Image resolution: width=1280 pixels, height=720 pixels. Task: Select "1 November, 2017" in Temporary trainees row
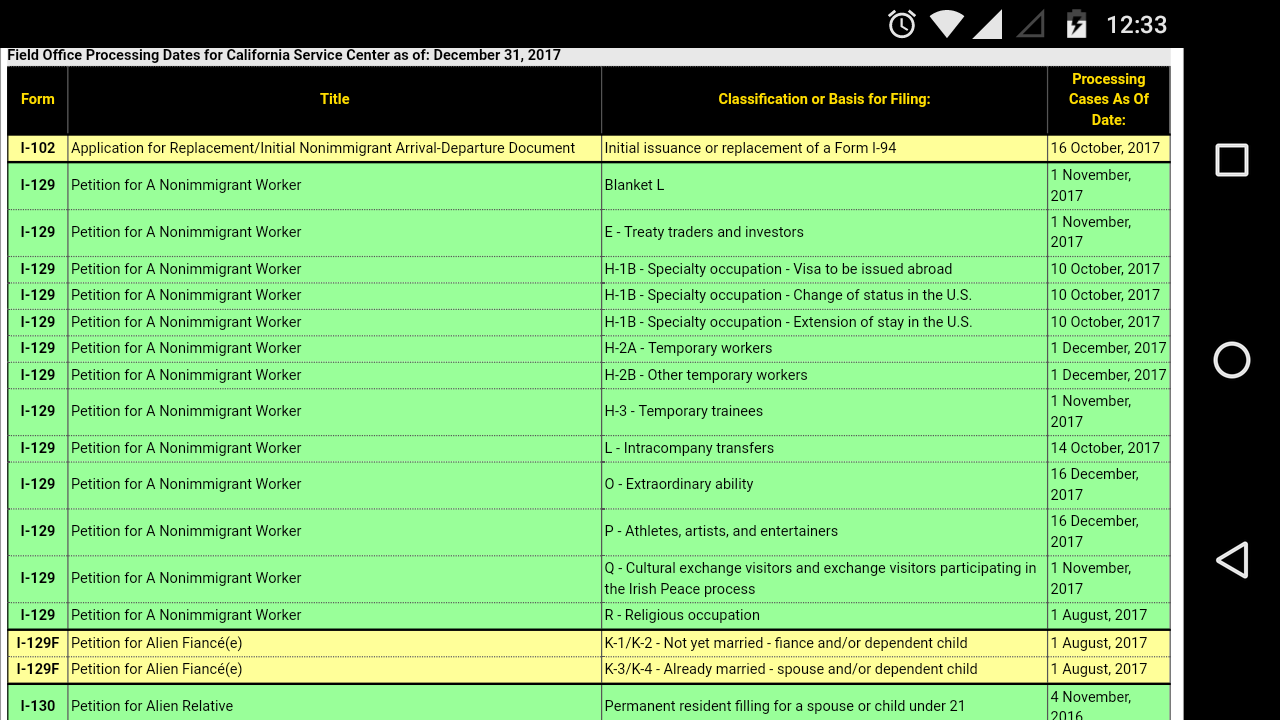pyautogui.click(x=1108, y=411)
